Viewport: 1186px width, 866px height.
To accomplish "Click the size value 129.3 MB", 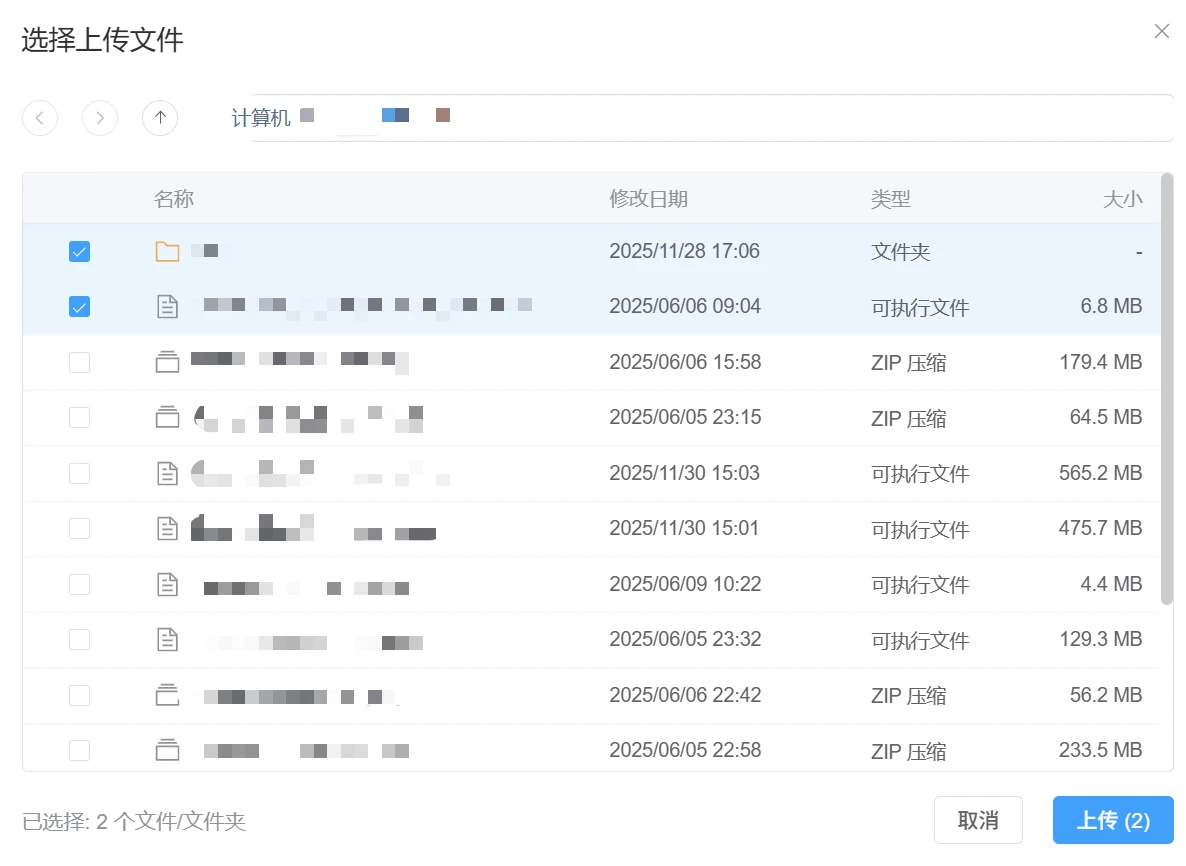I will [1101, 640].
